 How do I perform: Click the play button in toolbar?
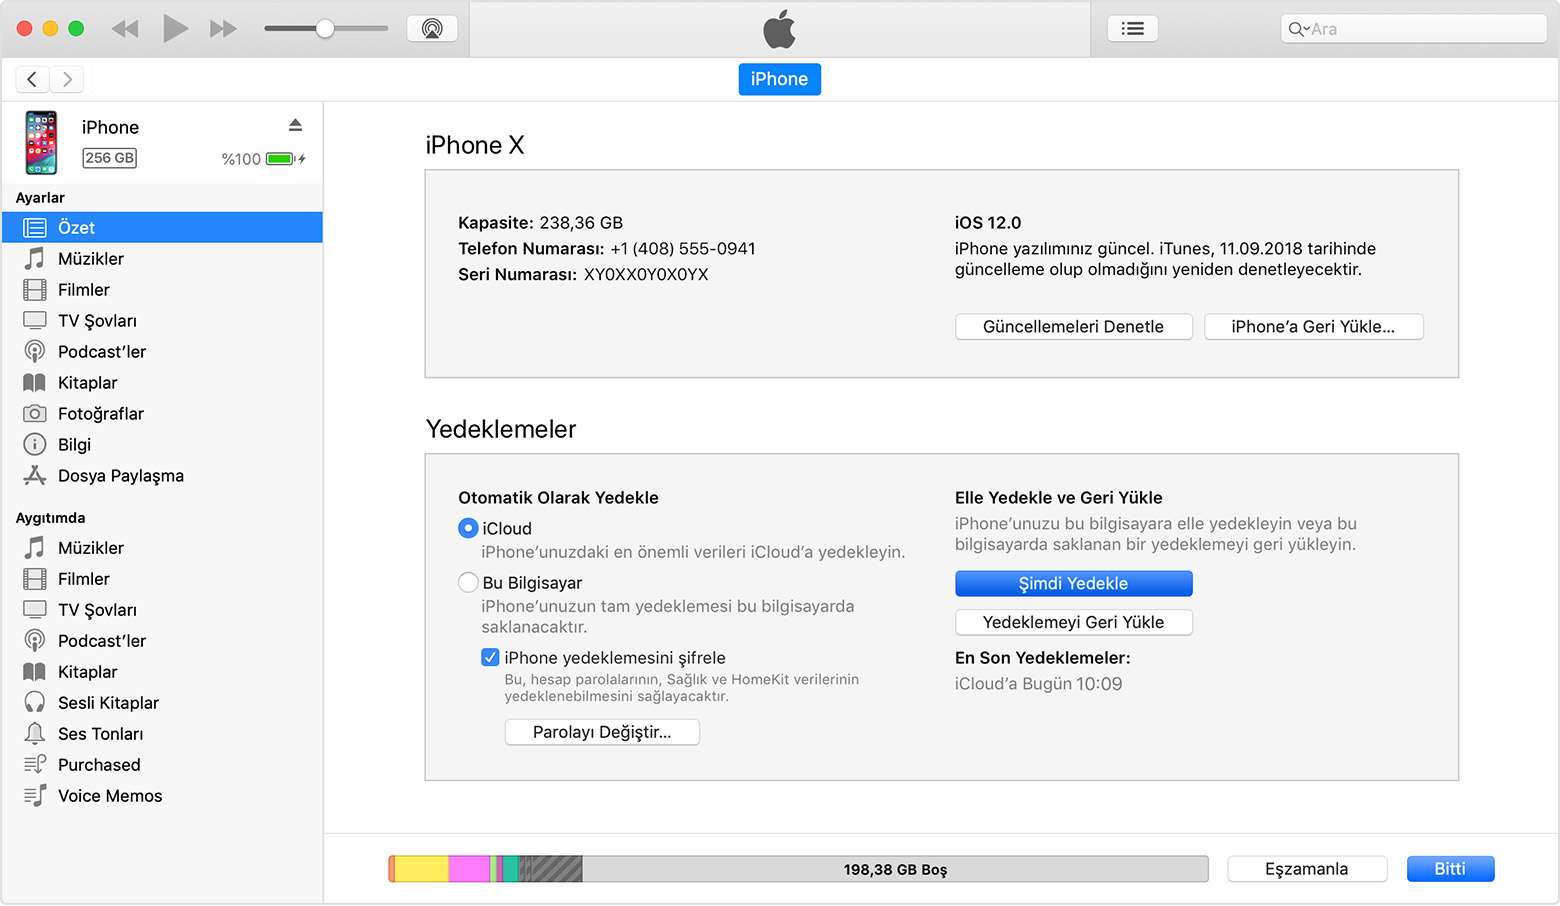[175, 28]
